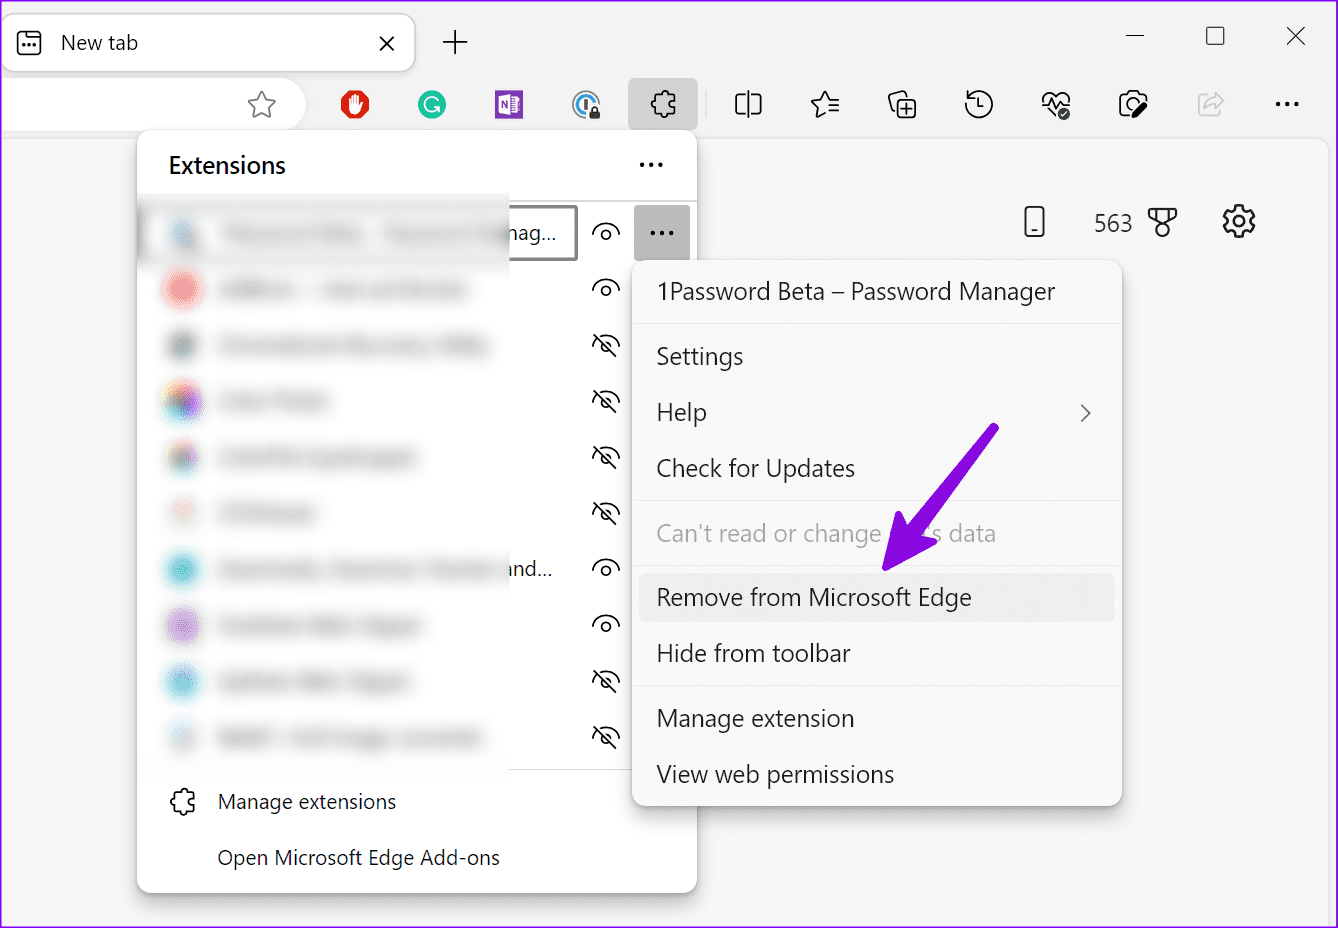Toggle the Extensions puzzle-piece toolbar button

click(x=663, y=104)
